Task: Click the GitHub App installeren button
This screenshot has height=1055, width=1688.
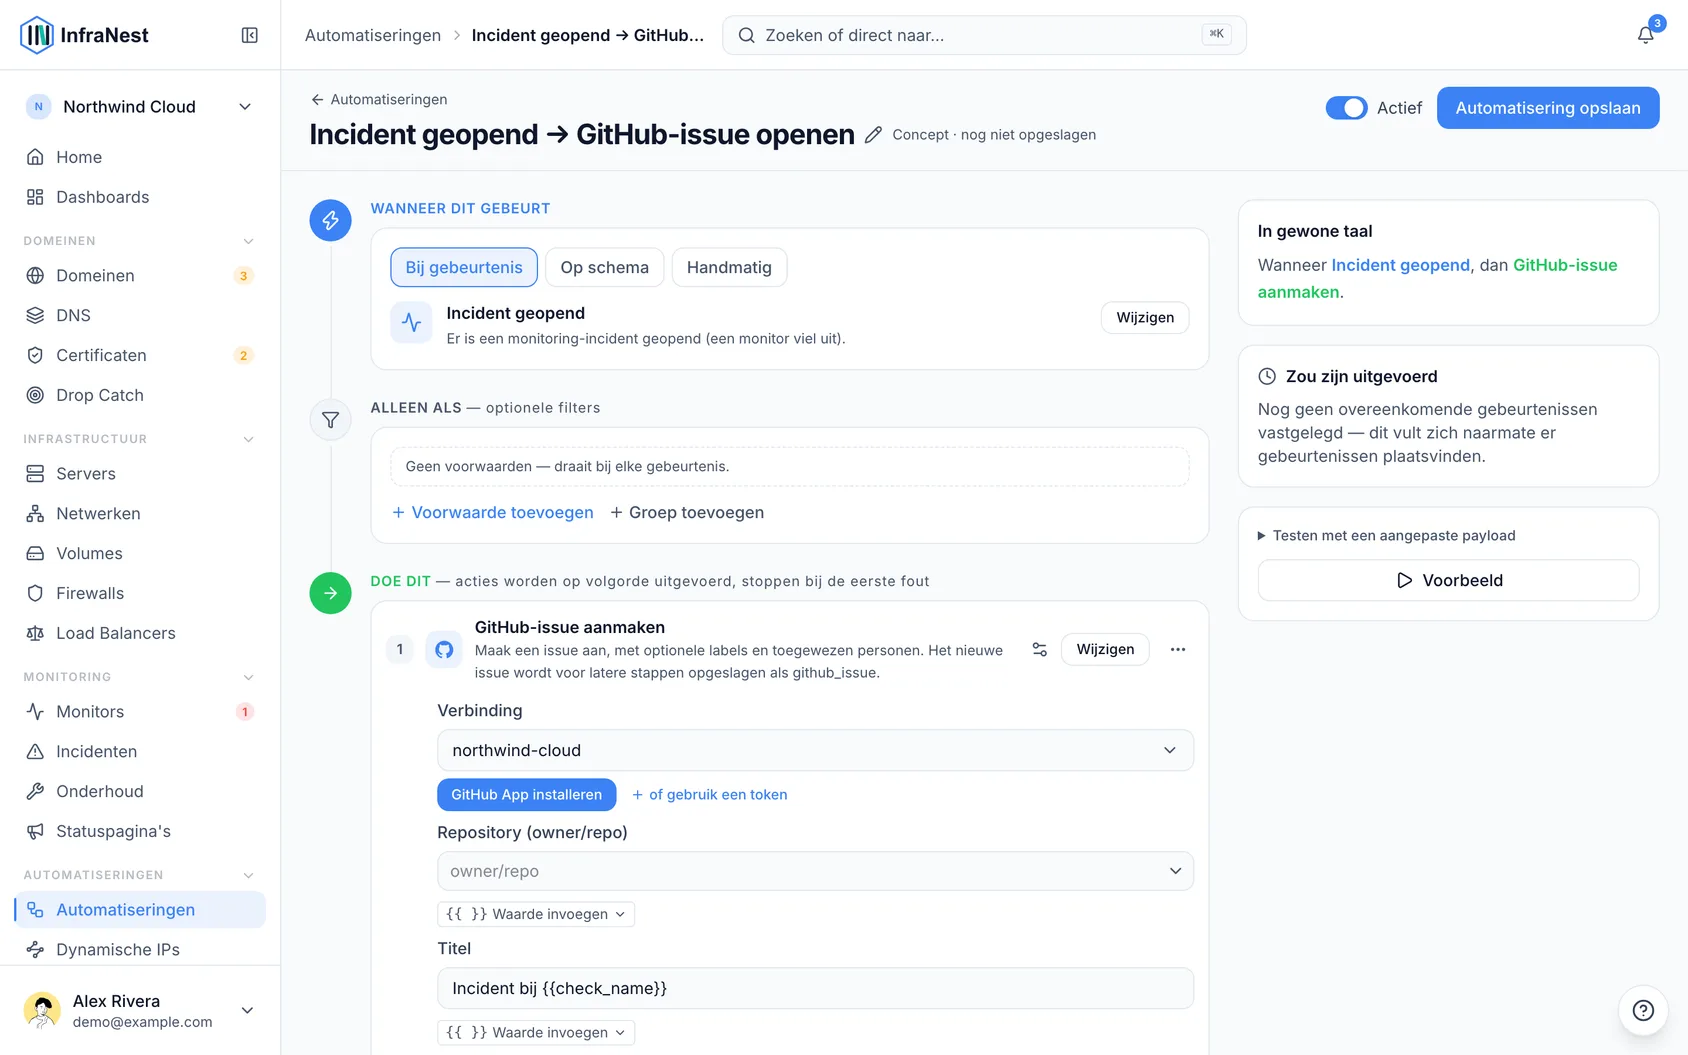Action: coord(527,794)
